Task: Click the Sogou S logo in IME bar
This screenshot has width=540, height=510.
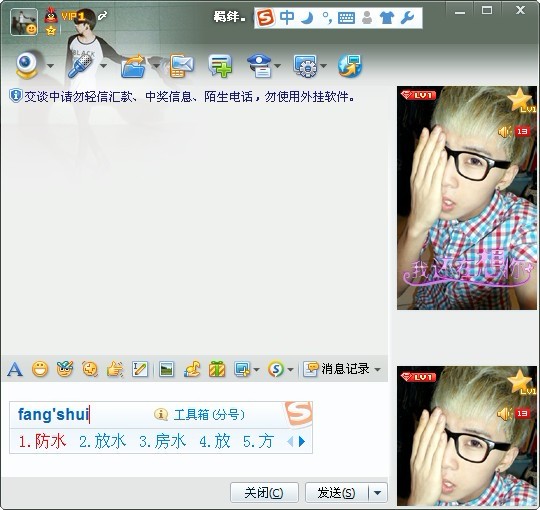Action: [266, 18]
